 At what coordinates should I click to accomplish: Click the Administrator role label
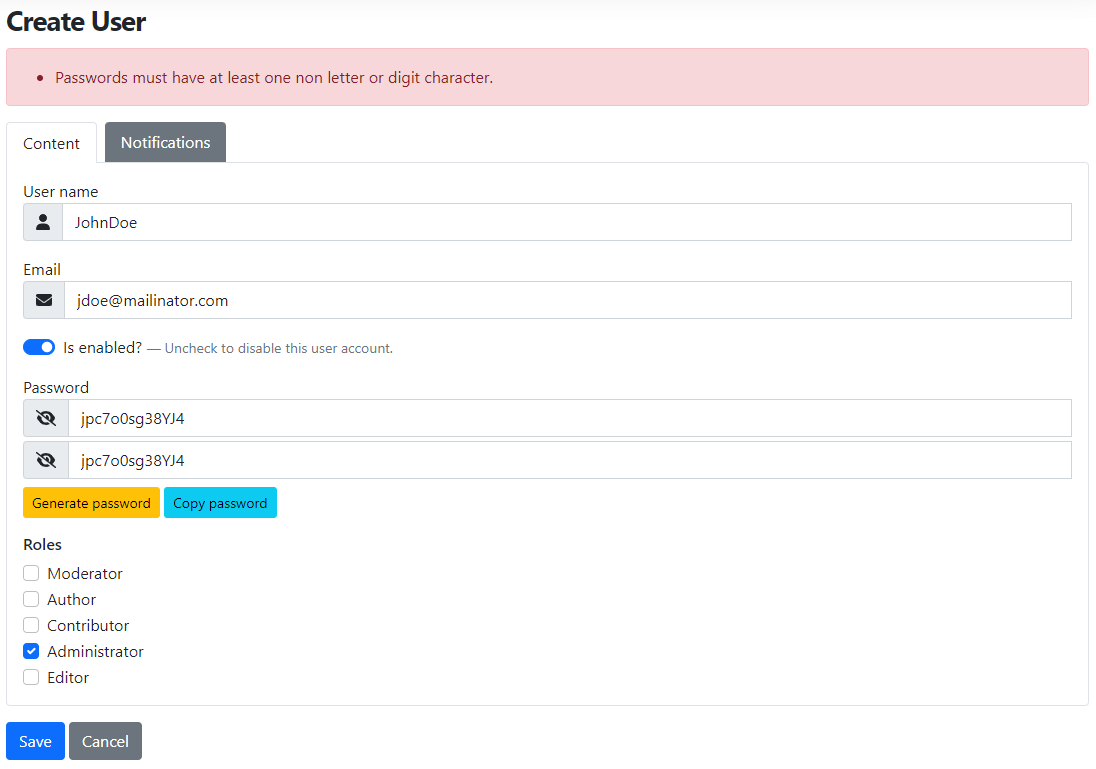[x=95, y=651]
